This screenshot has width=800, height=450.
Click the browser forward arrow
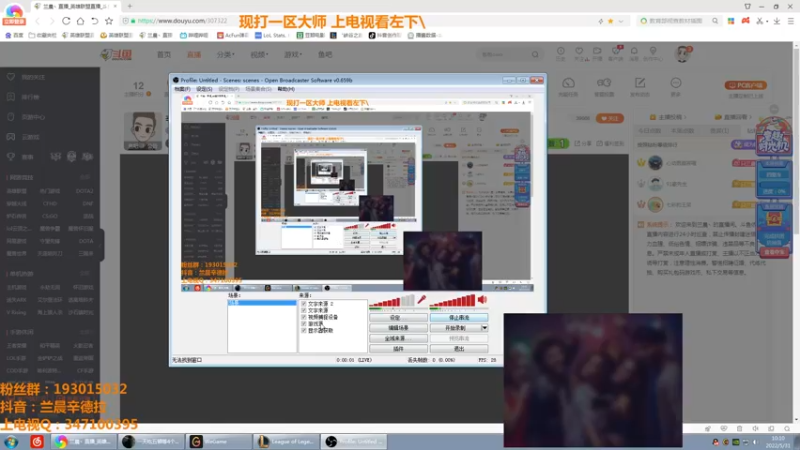(x=51, y=21)
